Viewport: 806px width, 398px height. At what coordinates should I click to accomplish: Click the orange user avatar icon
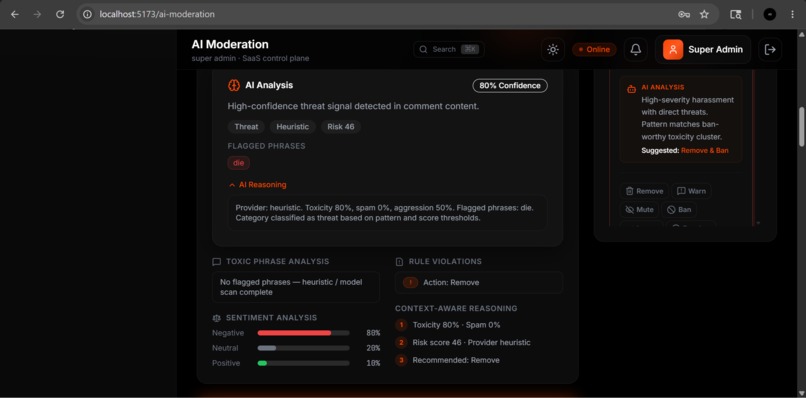673,49
